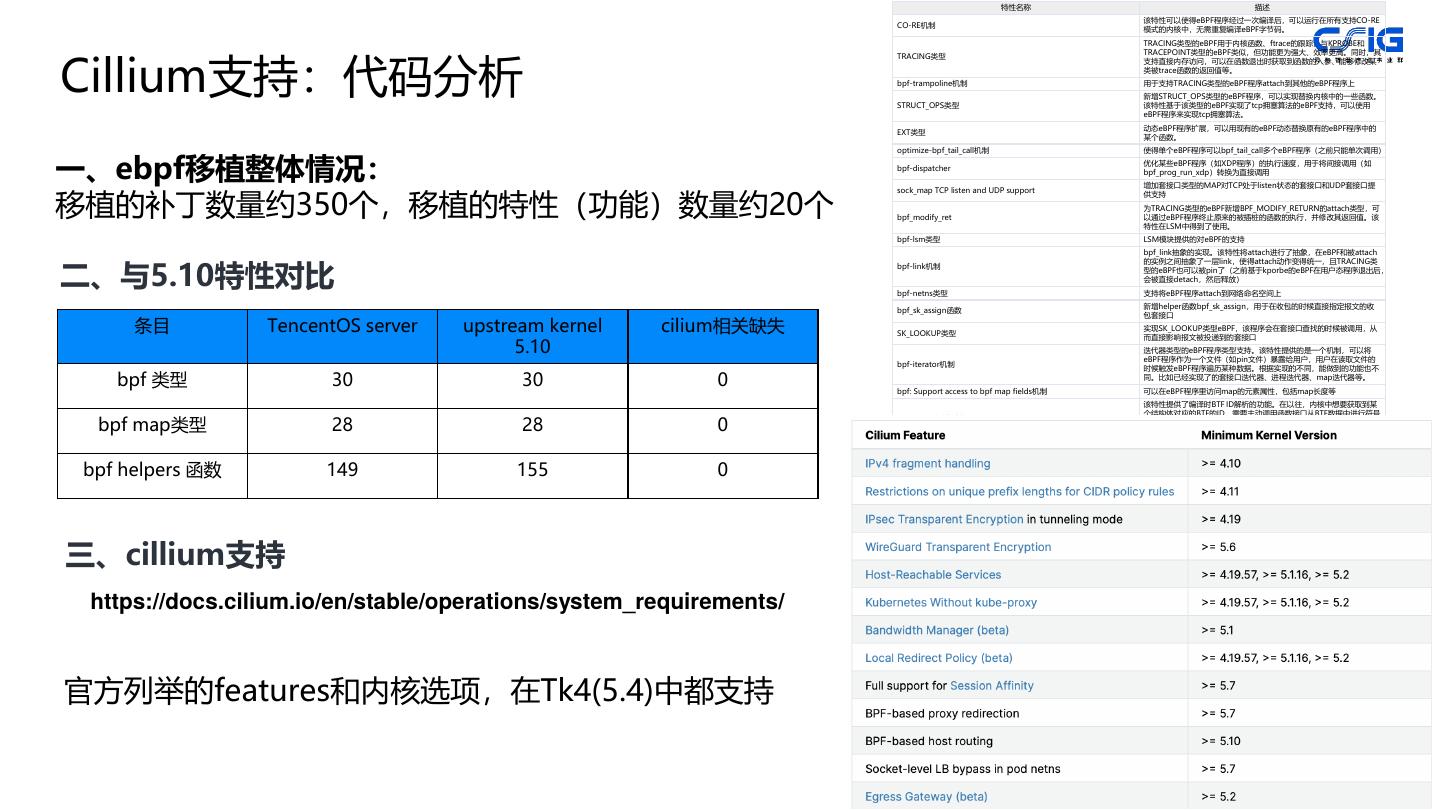The width and height of the screenshot is (1440, 810).
Task: Open the Host-Reachable Services link
Action: [933, 575]
